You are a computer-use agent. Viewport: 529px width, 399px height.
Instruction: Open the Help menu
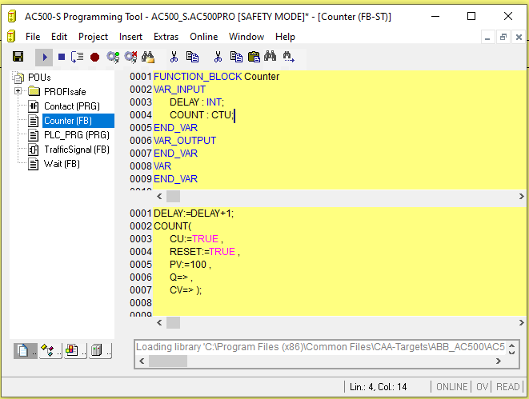click(285, 36)
